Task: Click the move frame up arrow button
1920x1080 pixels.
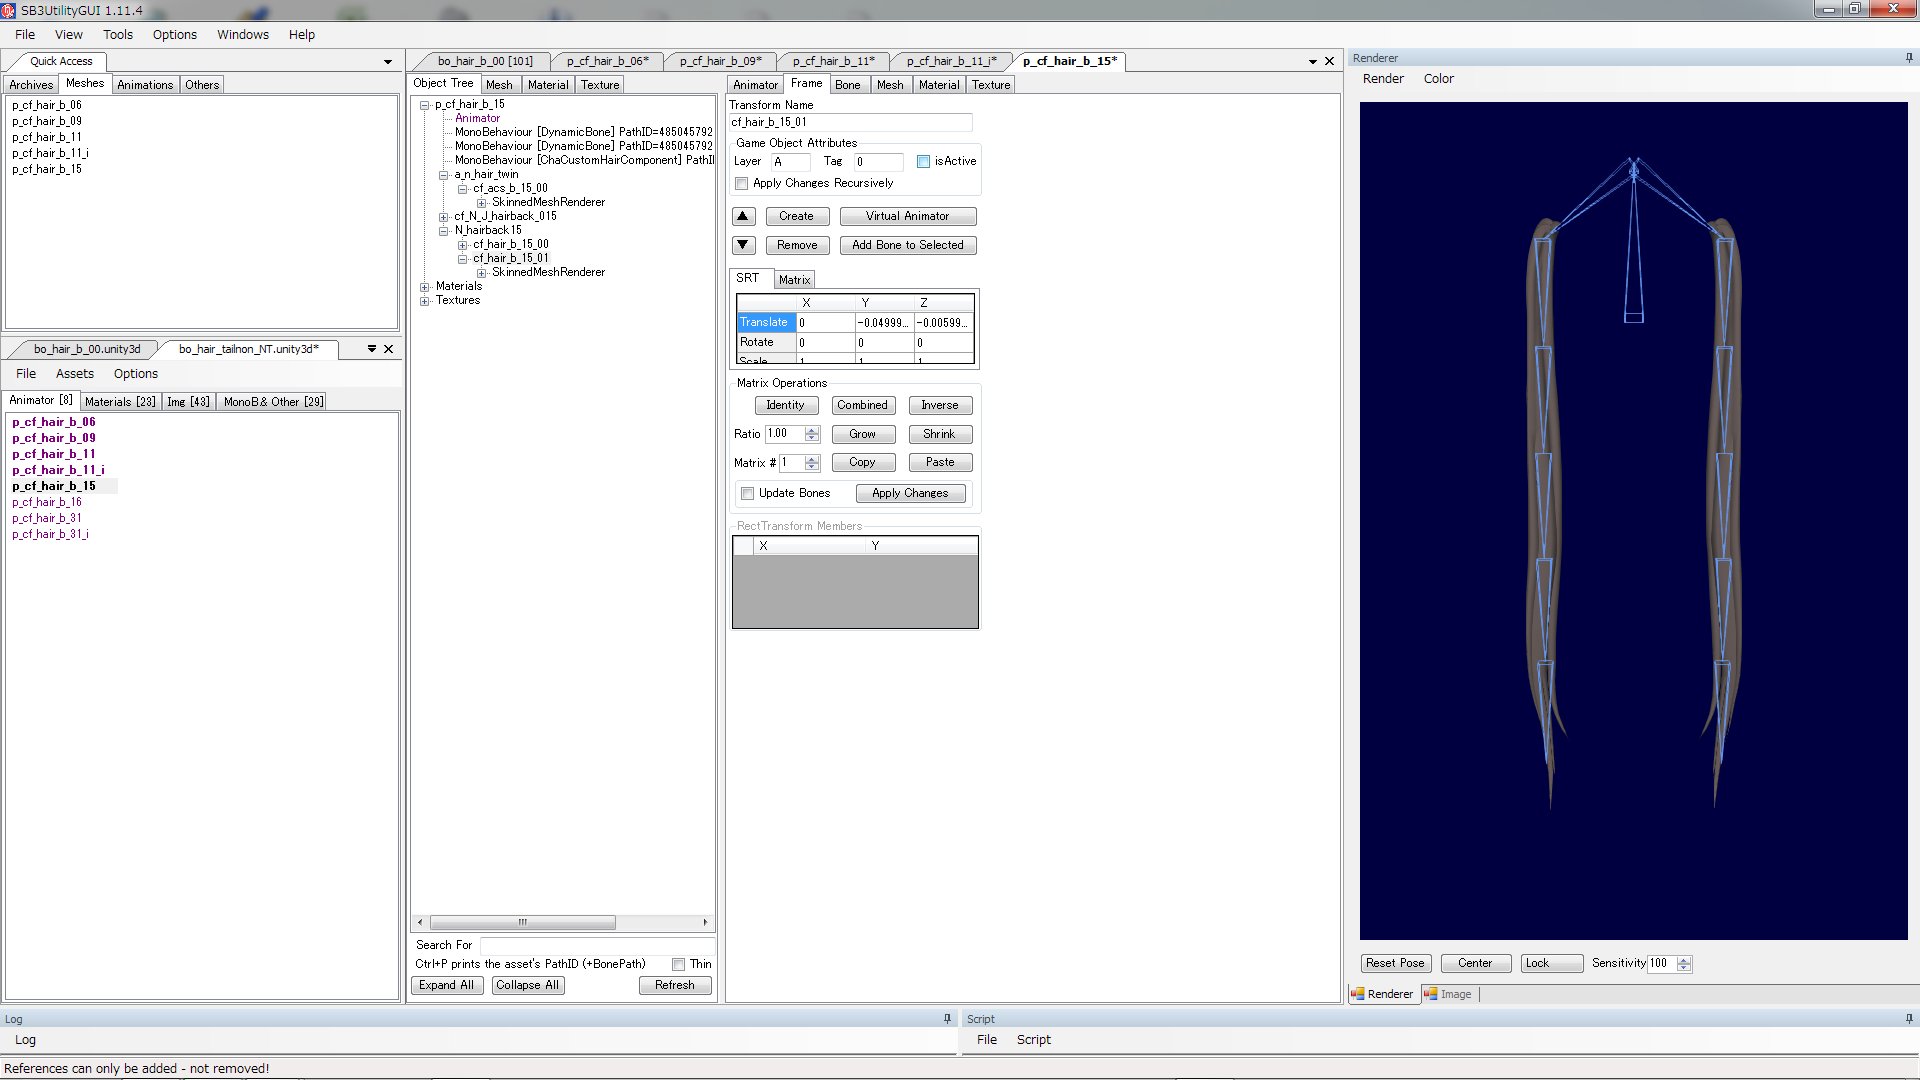Action: (743, 216)
